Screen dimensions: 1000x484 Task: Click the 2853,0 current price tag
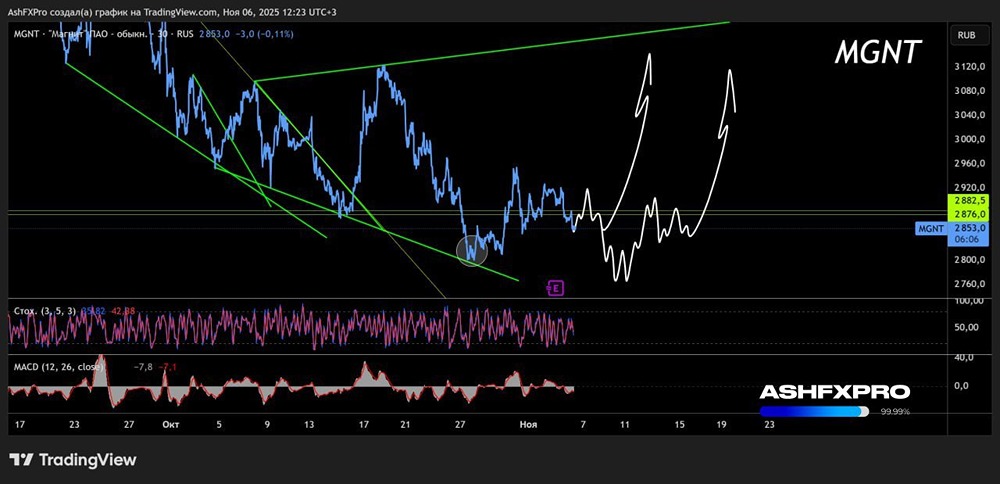(969, 228)
